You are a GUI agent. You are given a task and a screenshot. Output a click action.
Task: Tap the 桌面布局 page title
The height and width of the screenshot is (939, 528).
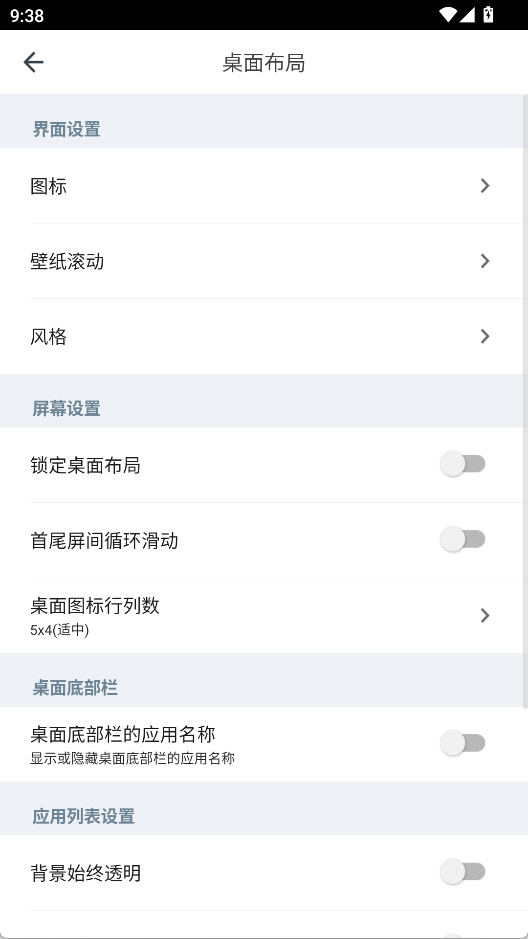point(264,63)
